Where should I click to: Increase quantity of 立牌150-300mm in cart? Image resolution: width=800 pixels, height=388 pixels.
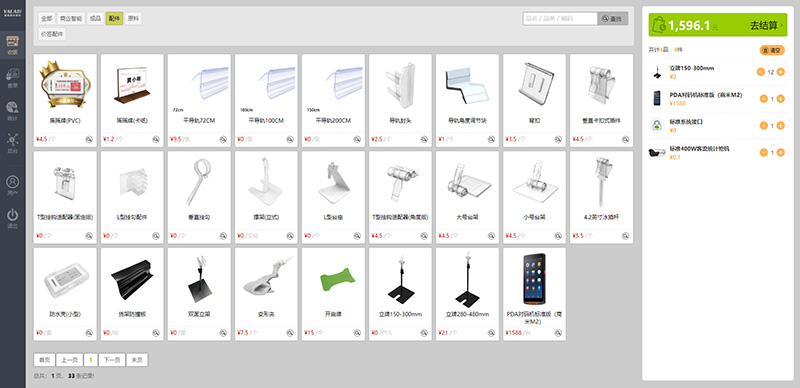[x=780, y=72]
